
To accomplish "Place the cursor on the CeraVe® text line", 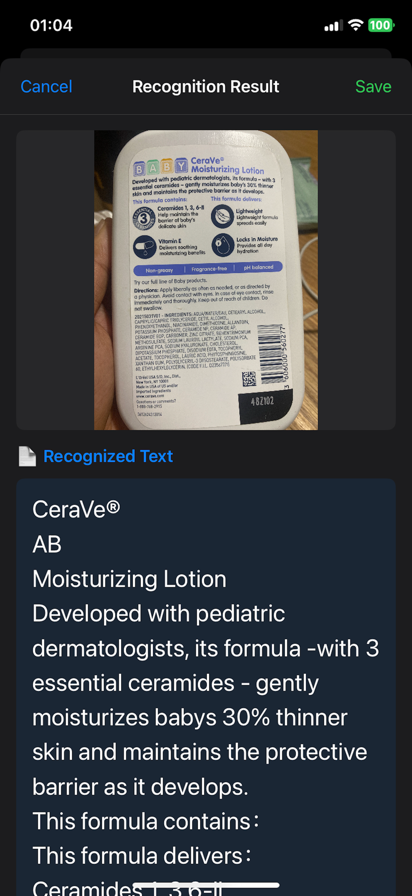I will pos(77,509).
